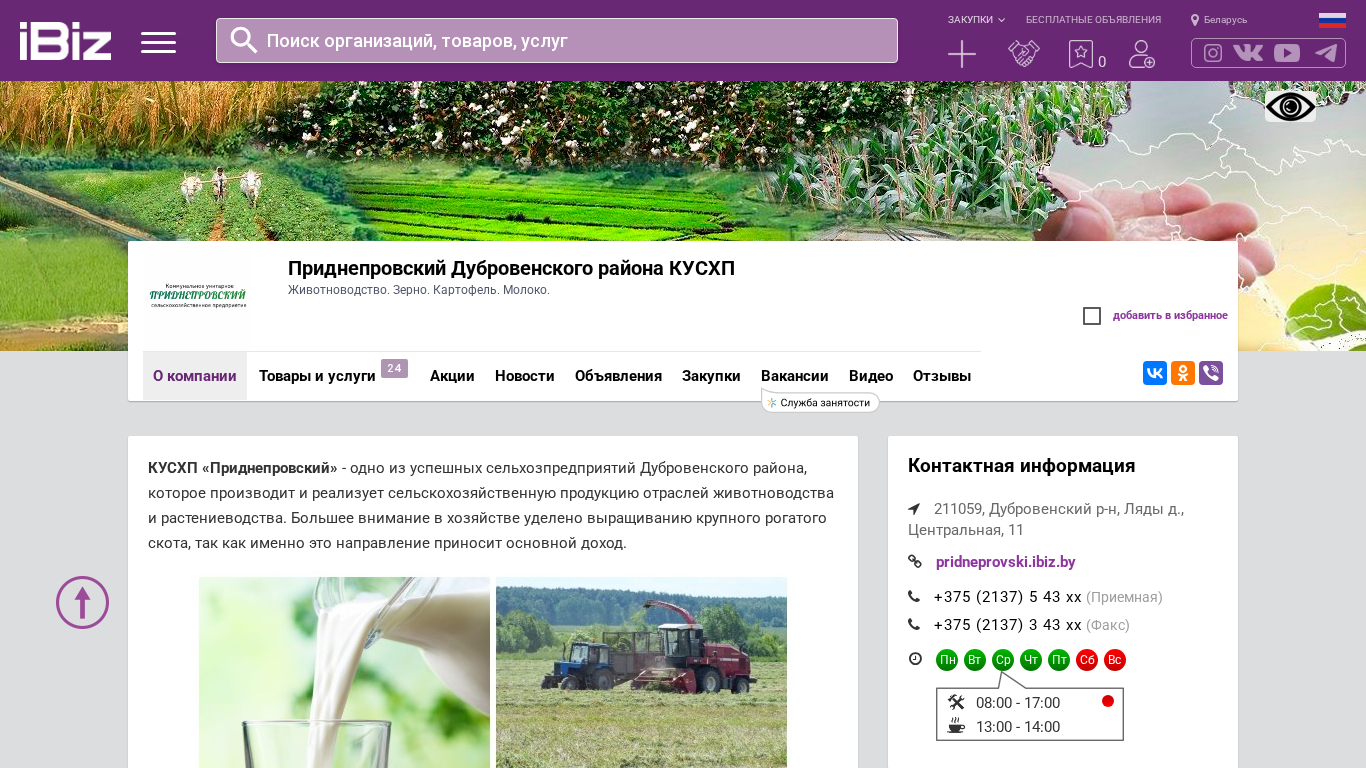The width and height of the screenshot is (1366, 768).
Task: Open the Отзывы tab
Action: point(942,376)
